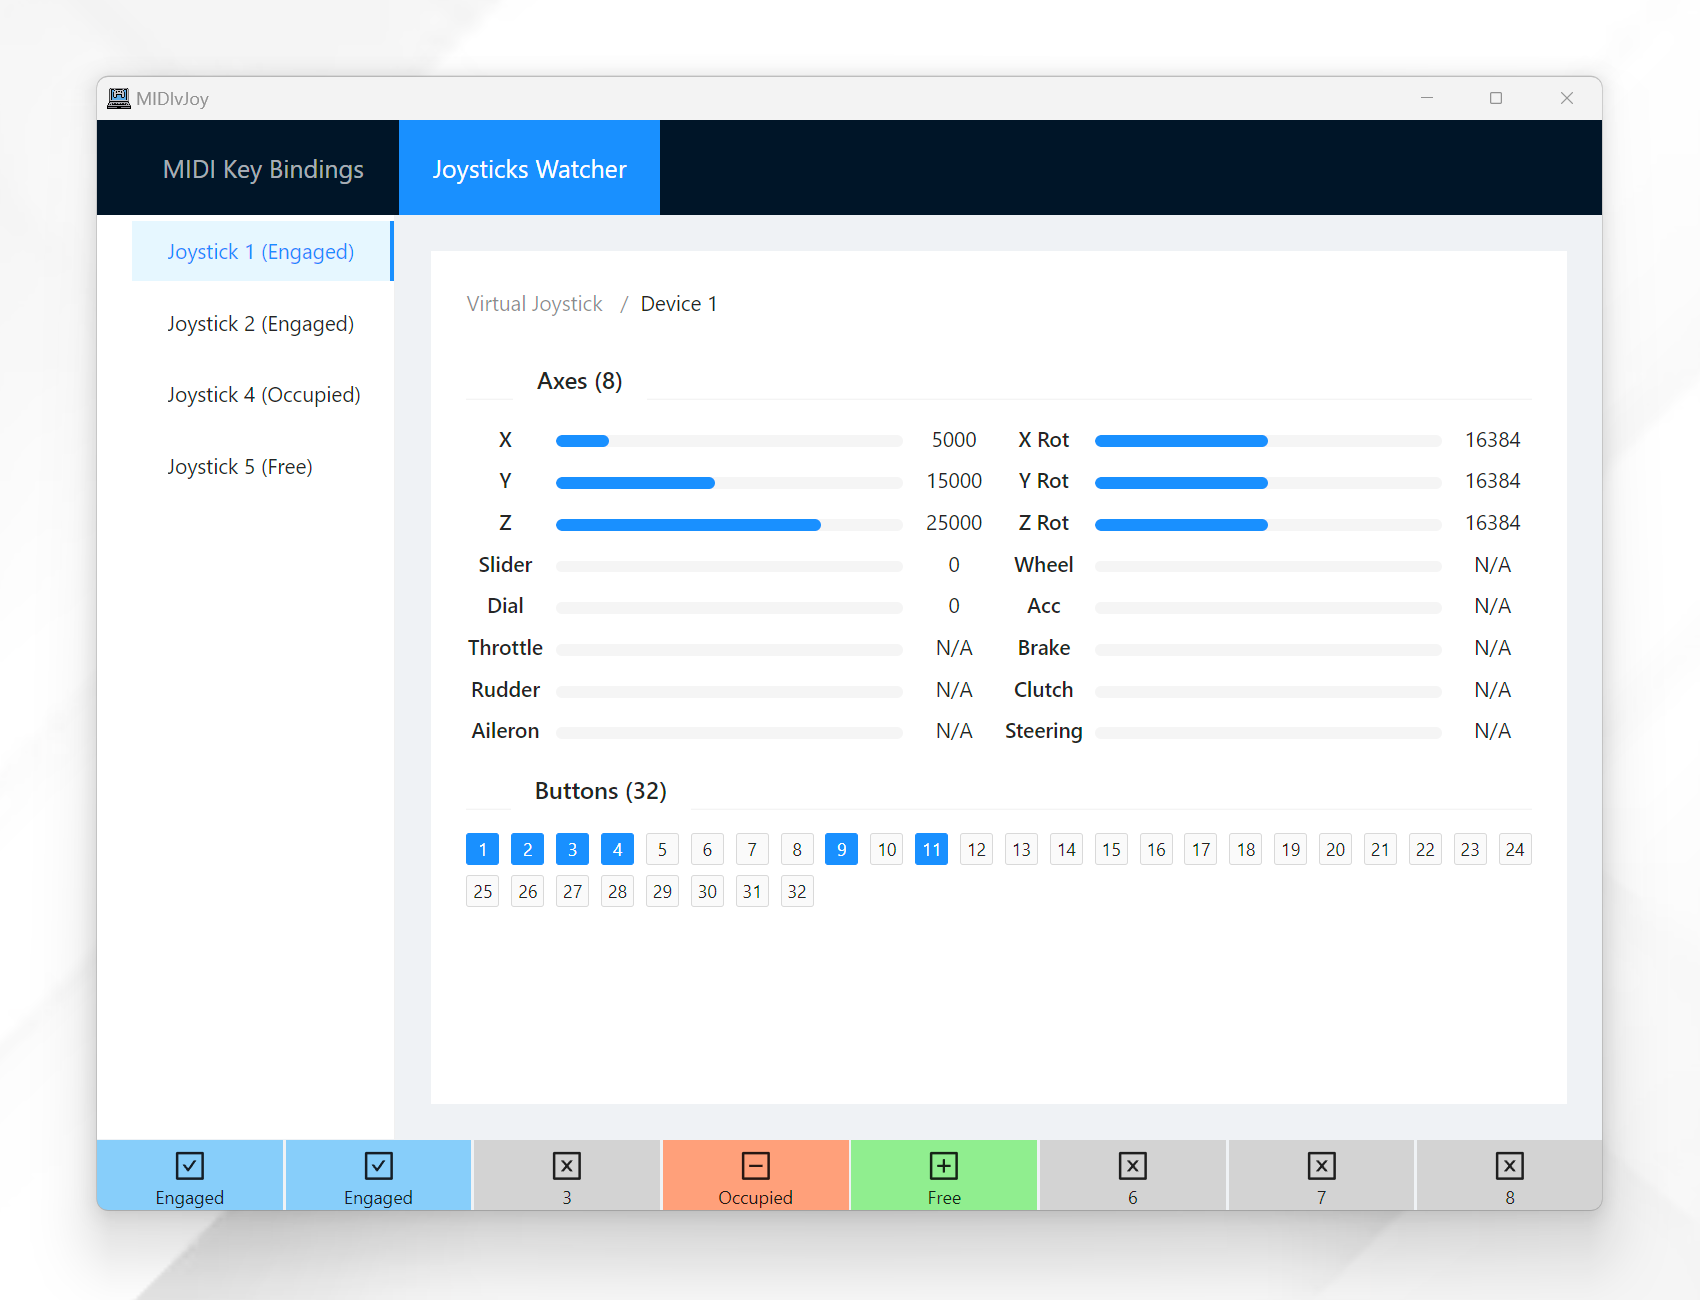The height and width of the screenshot is (1300, 1700).
Task: Choose Joystick 4 (Occupied) in sidebar
Action: coord(264,395)
